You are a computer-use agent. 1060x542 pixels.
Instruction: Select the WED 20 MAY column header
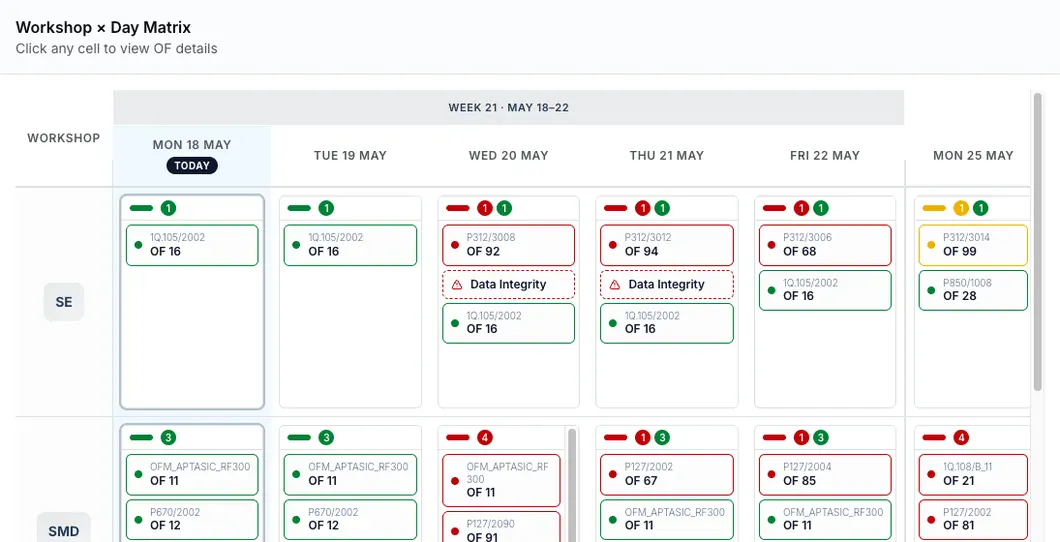pos(508,155)
